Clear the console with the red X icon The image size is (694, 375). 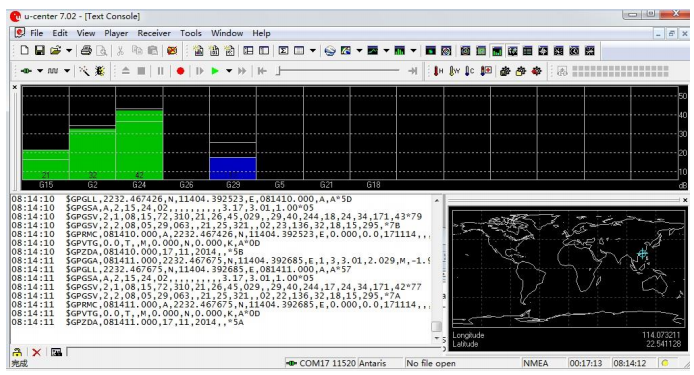coord(37,352)
